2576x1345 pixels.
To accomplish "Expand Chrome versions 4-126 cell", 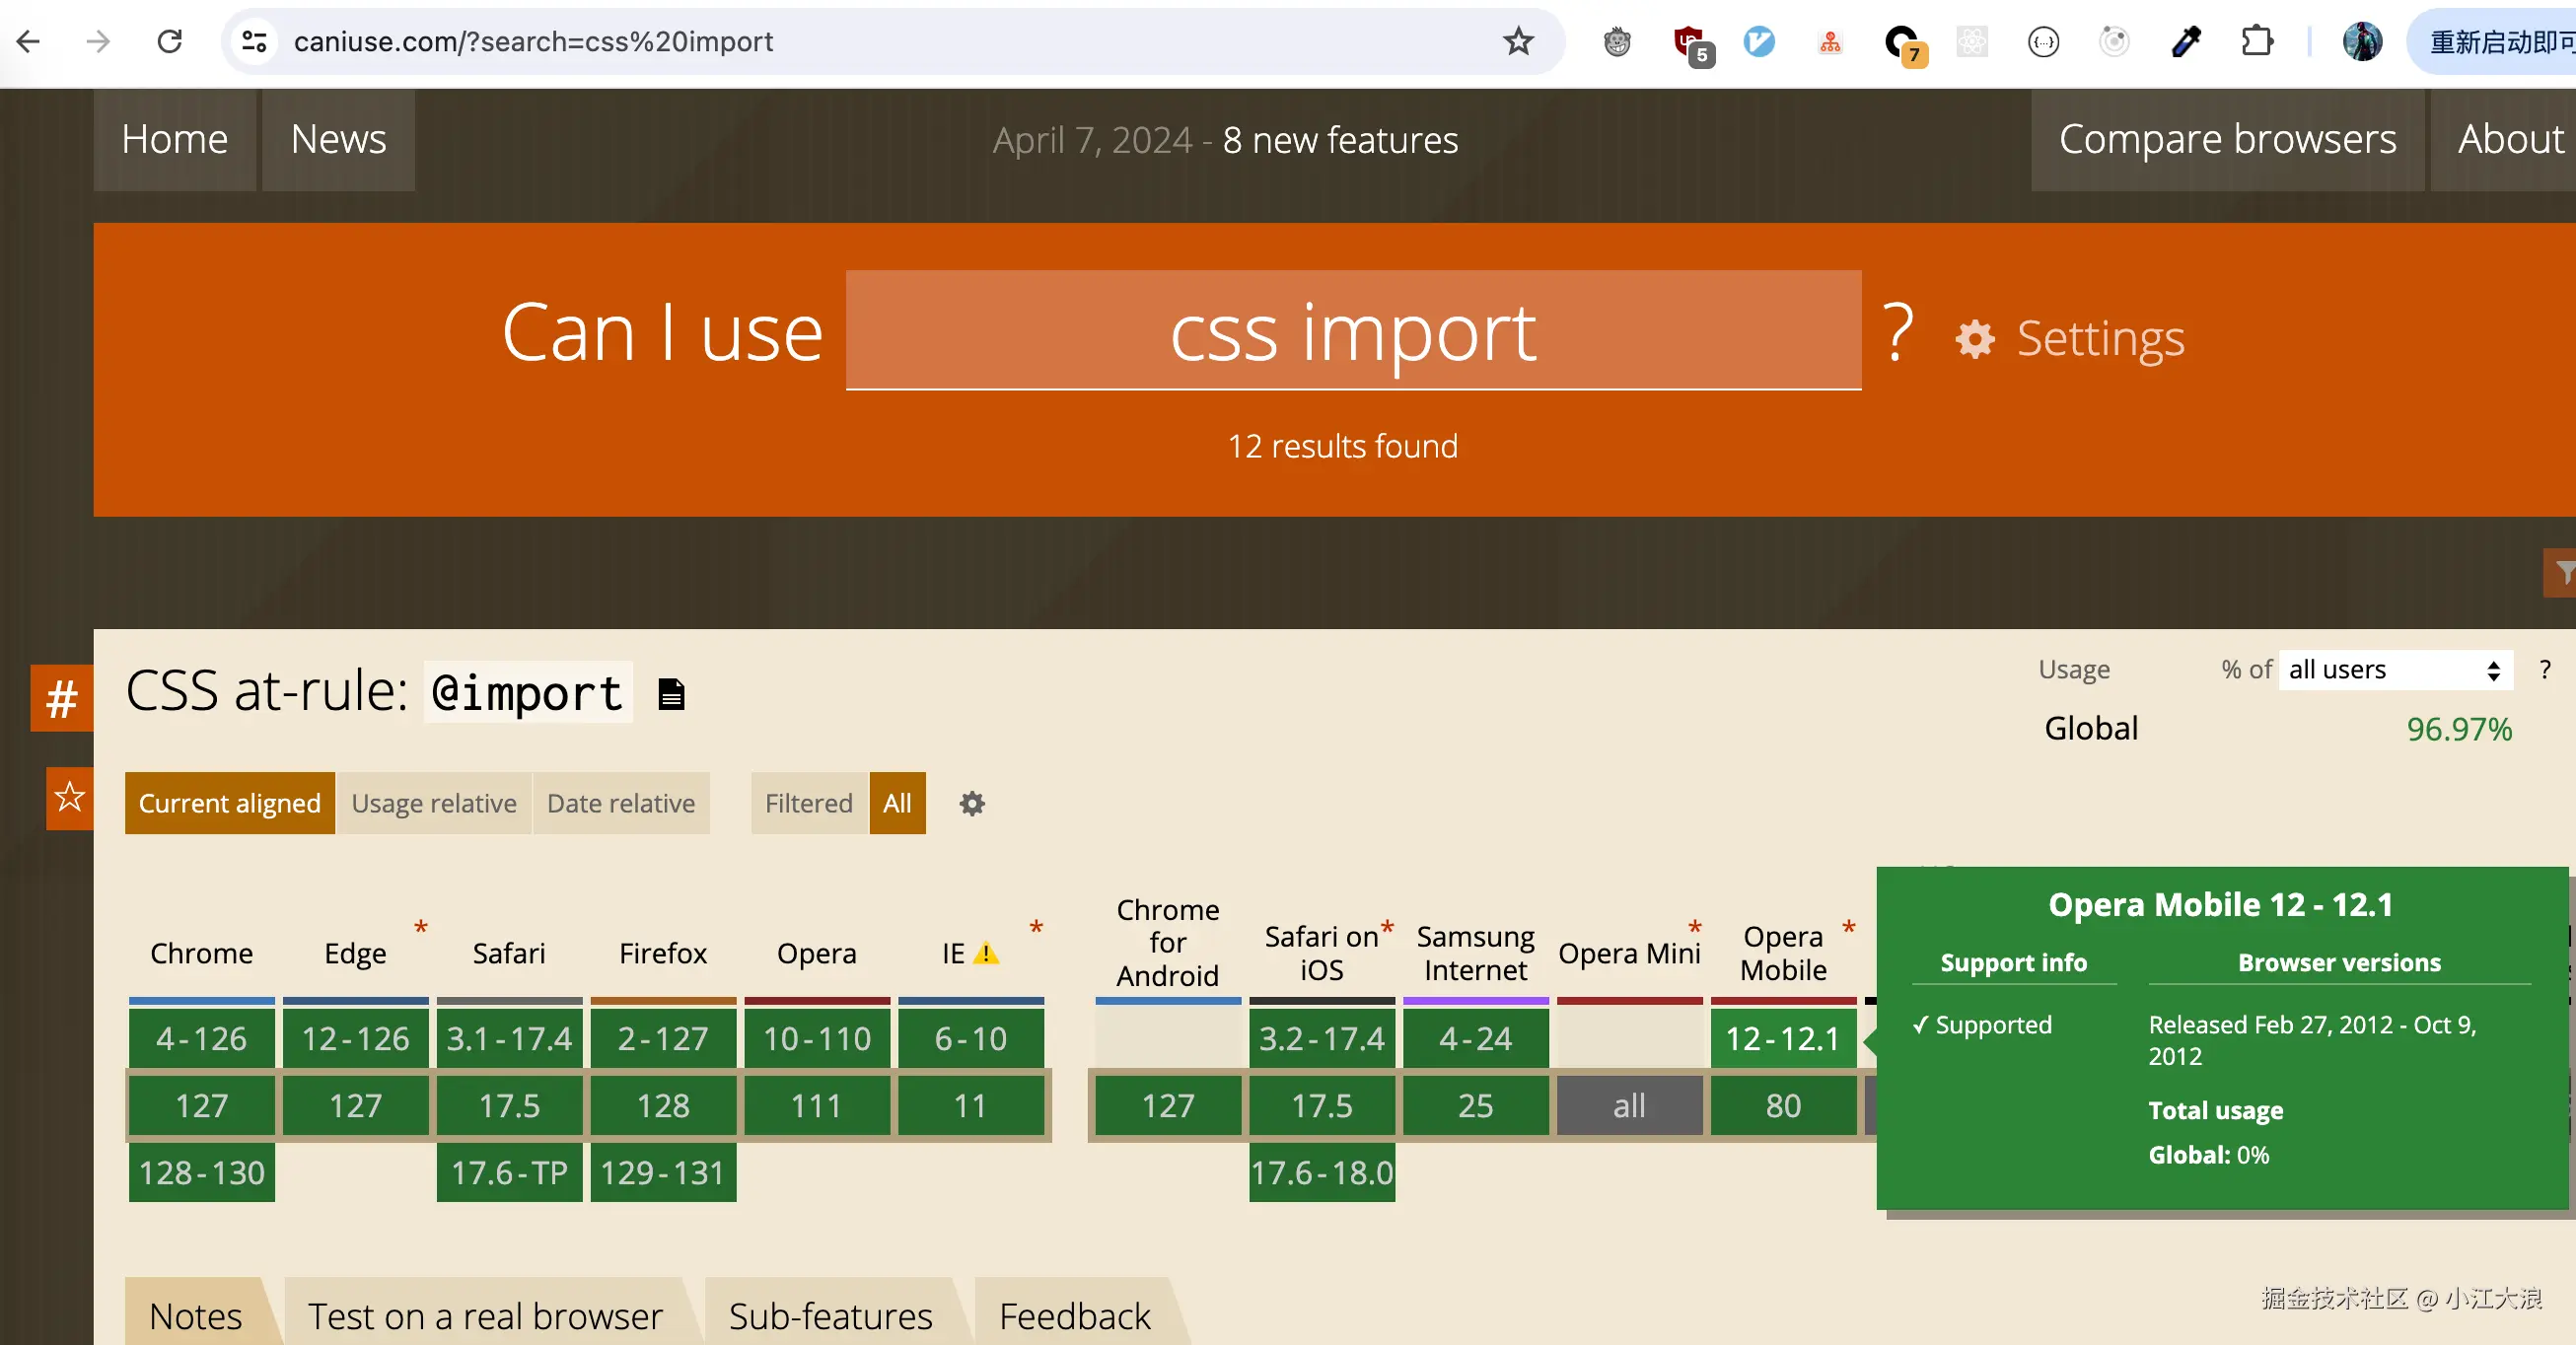I will point(201,1038).
